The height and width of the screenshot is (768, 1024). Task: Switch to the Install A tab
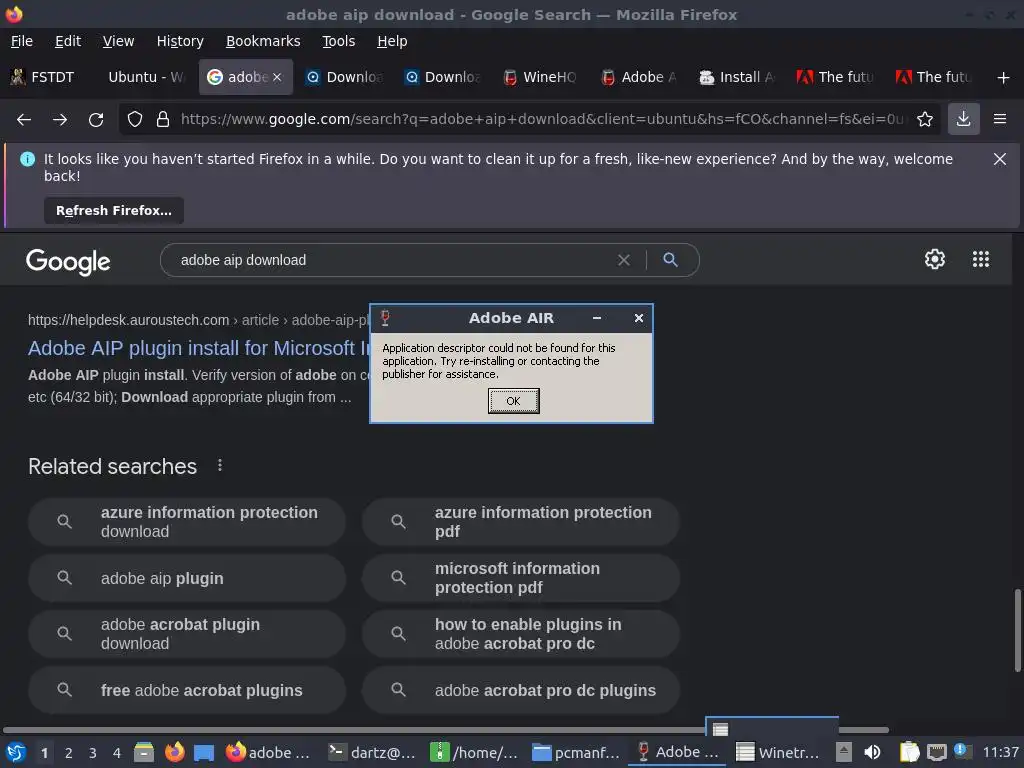[737, 77]
